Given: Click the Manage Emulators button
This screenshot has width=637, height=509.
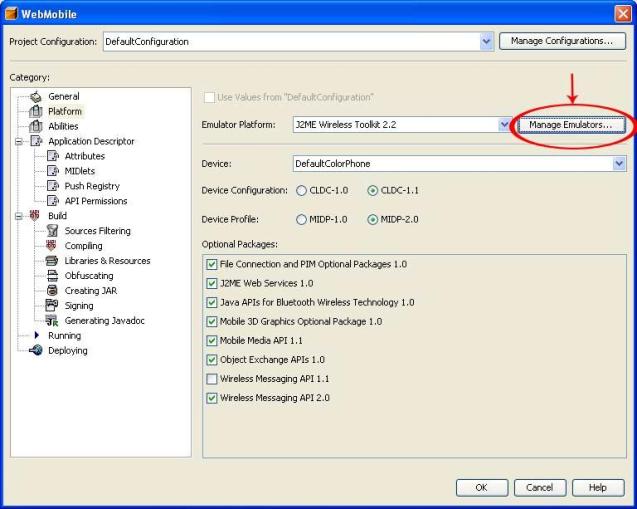Looking at the screenshot, I should (570, 125).
